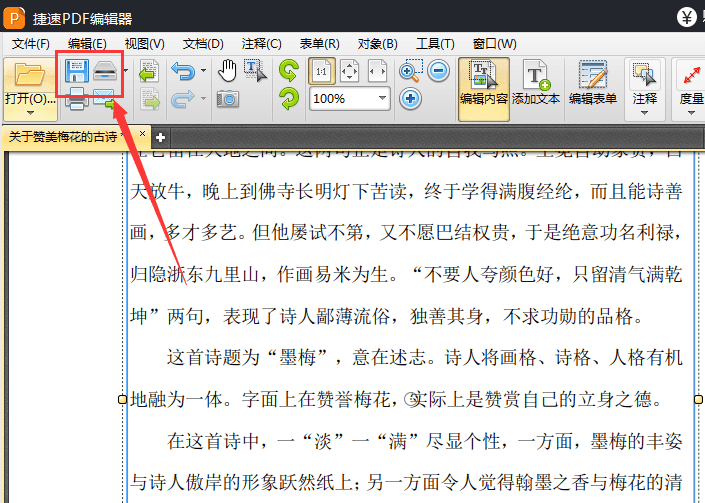Click the text line starting 在这首诗中
Screen dimensions: 705x503
425,441
